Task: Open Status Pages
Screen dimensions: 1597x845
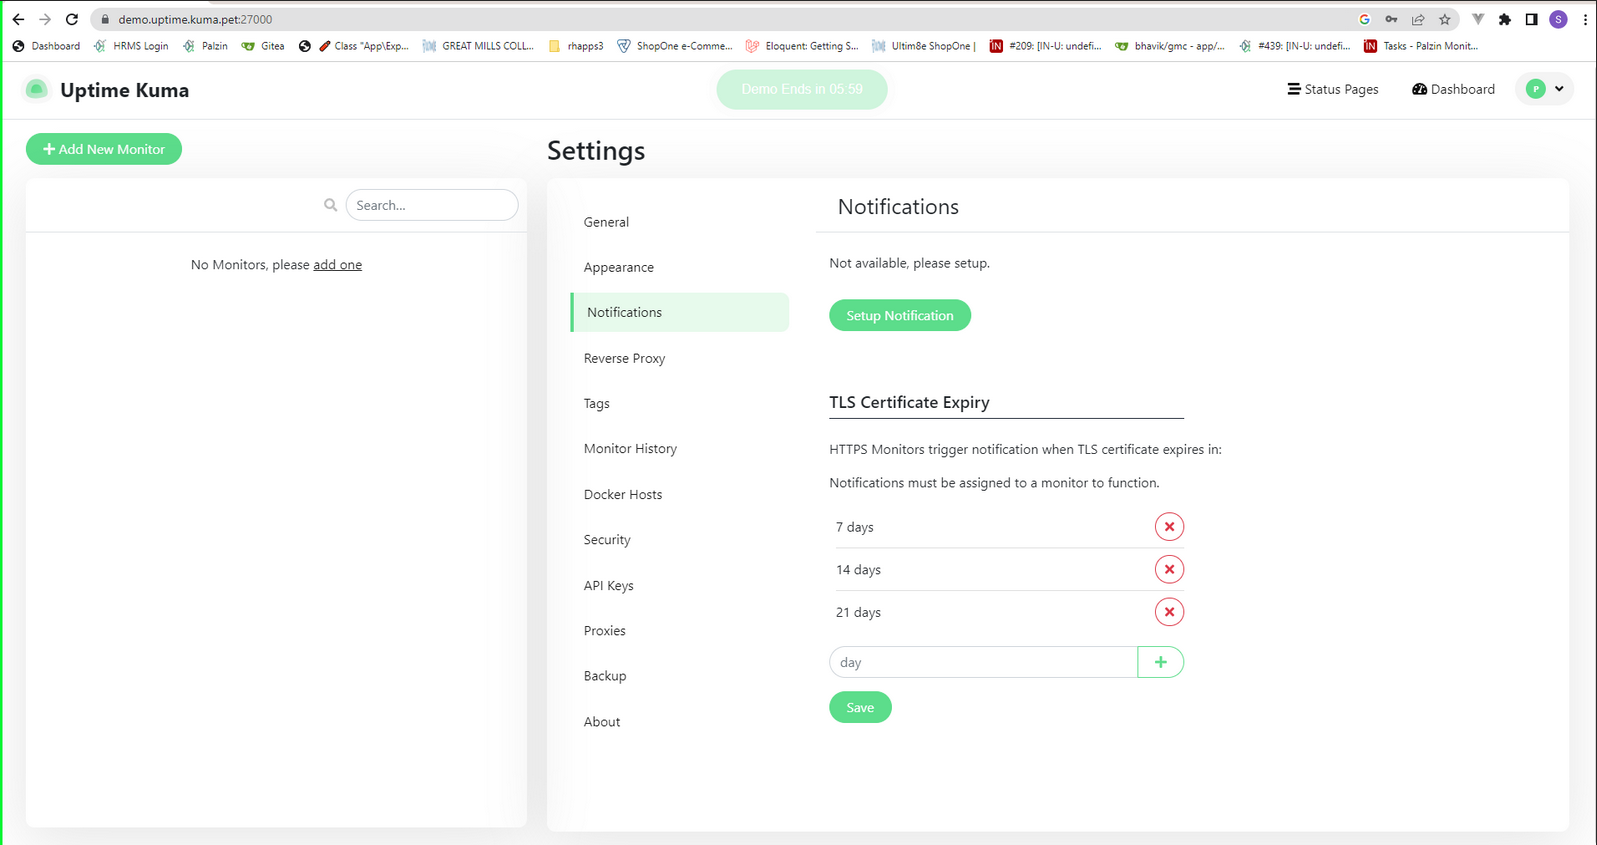Action: pyautogui.click(x=1332, y=89)
